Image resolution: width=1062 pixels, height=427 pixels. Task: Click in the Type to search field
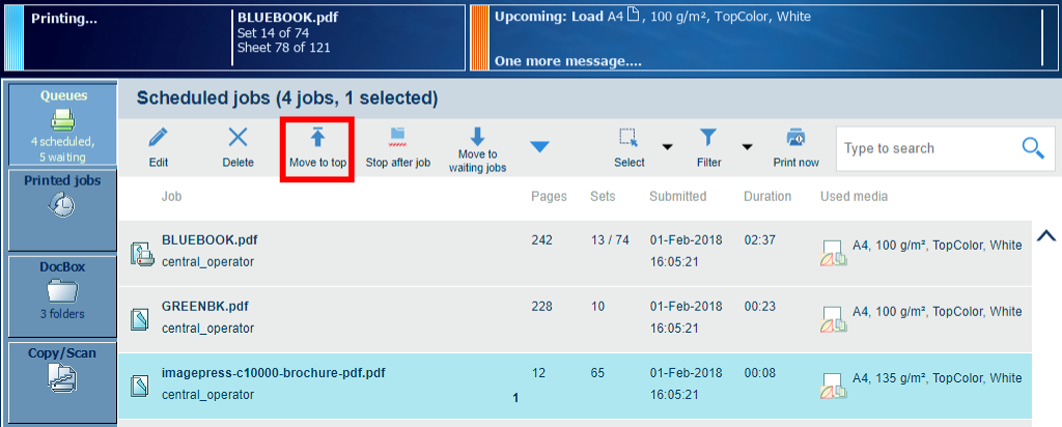click(925, 149)
